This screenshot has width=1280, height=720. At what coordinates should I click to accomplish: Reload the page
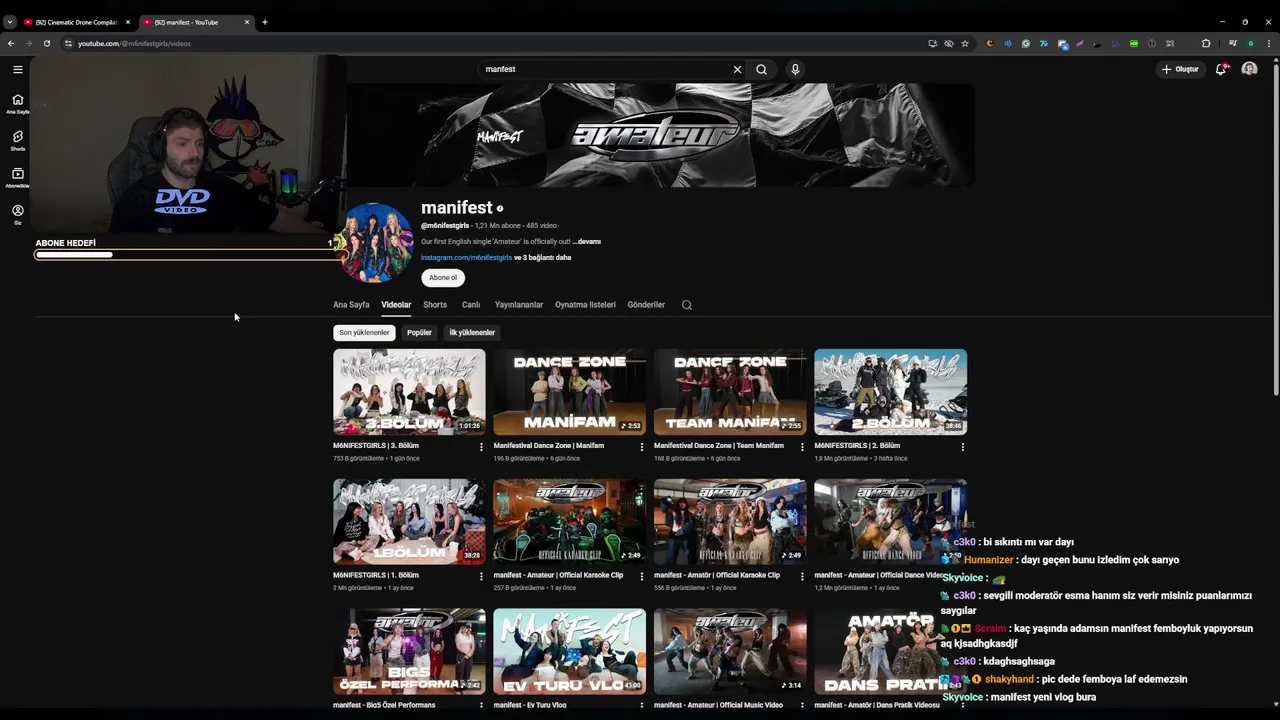(x=46, y=43)
